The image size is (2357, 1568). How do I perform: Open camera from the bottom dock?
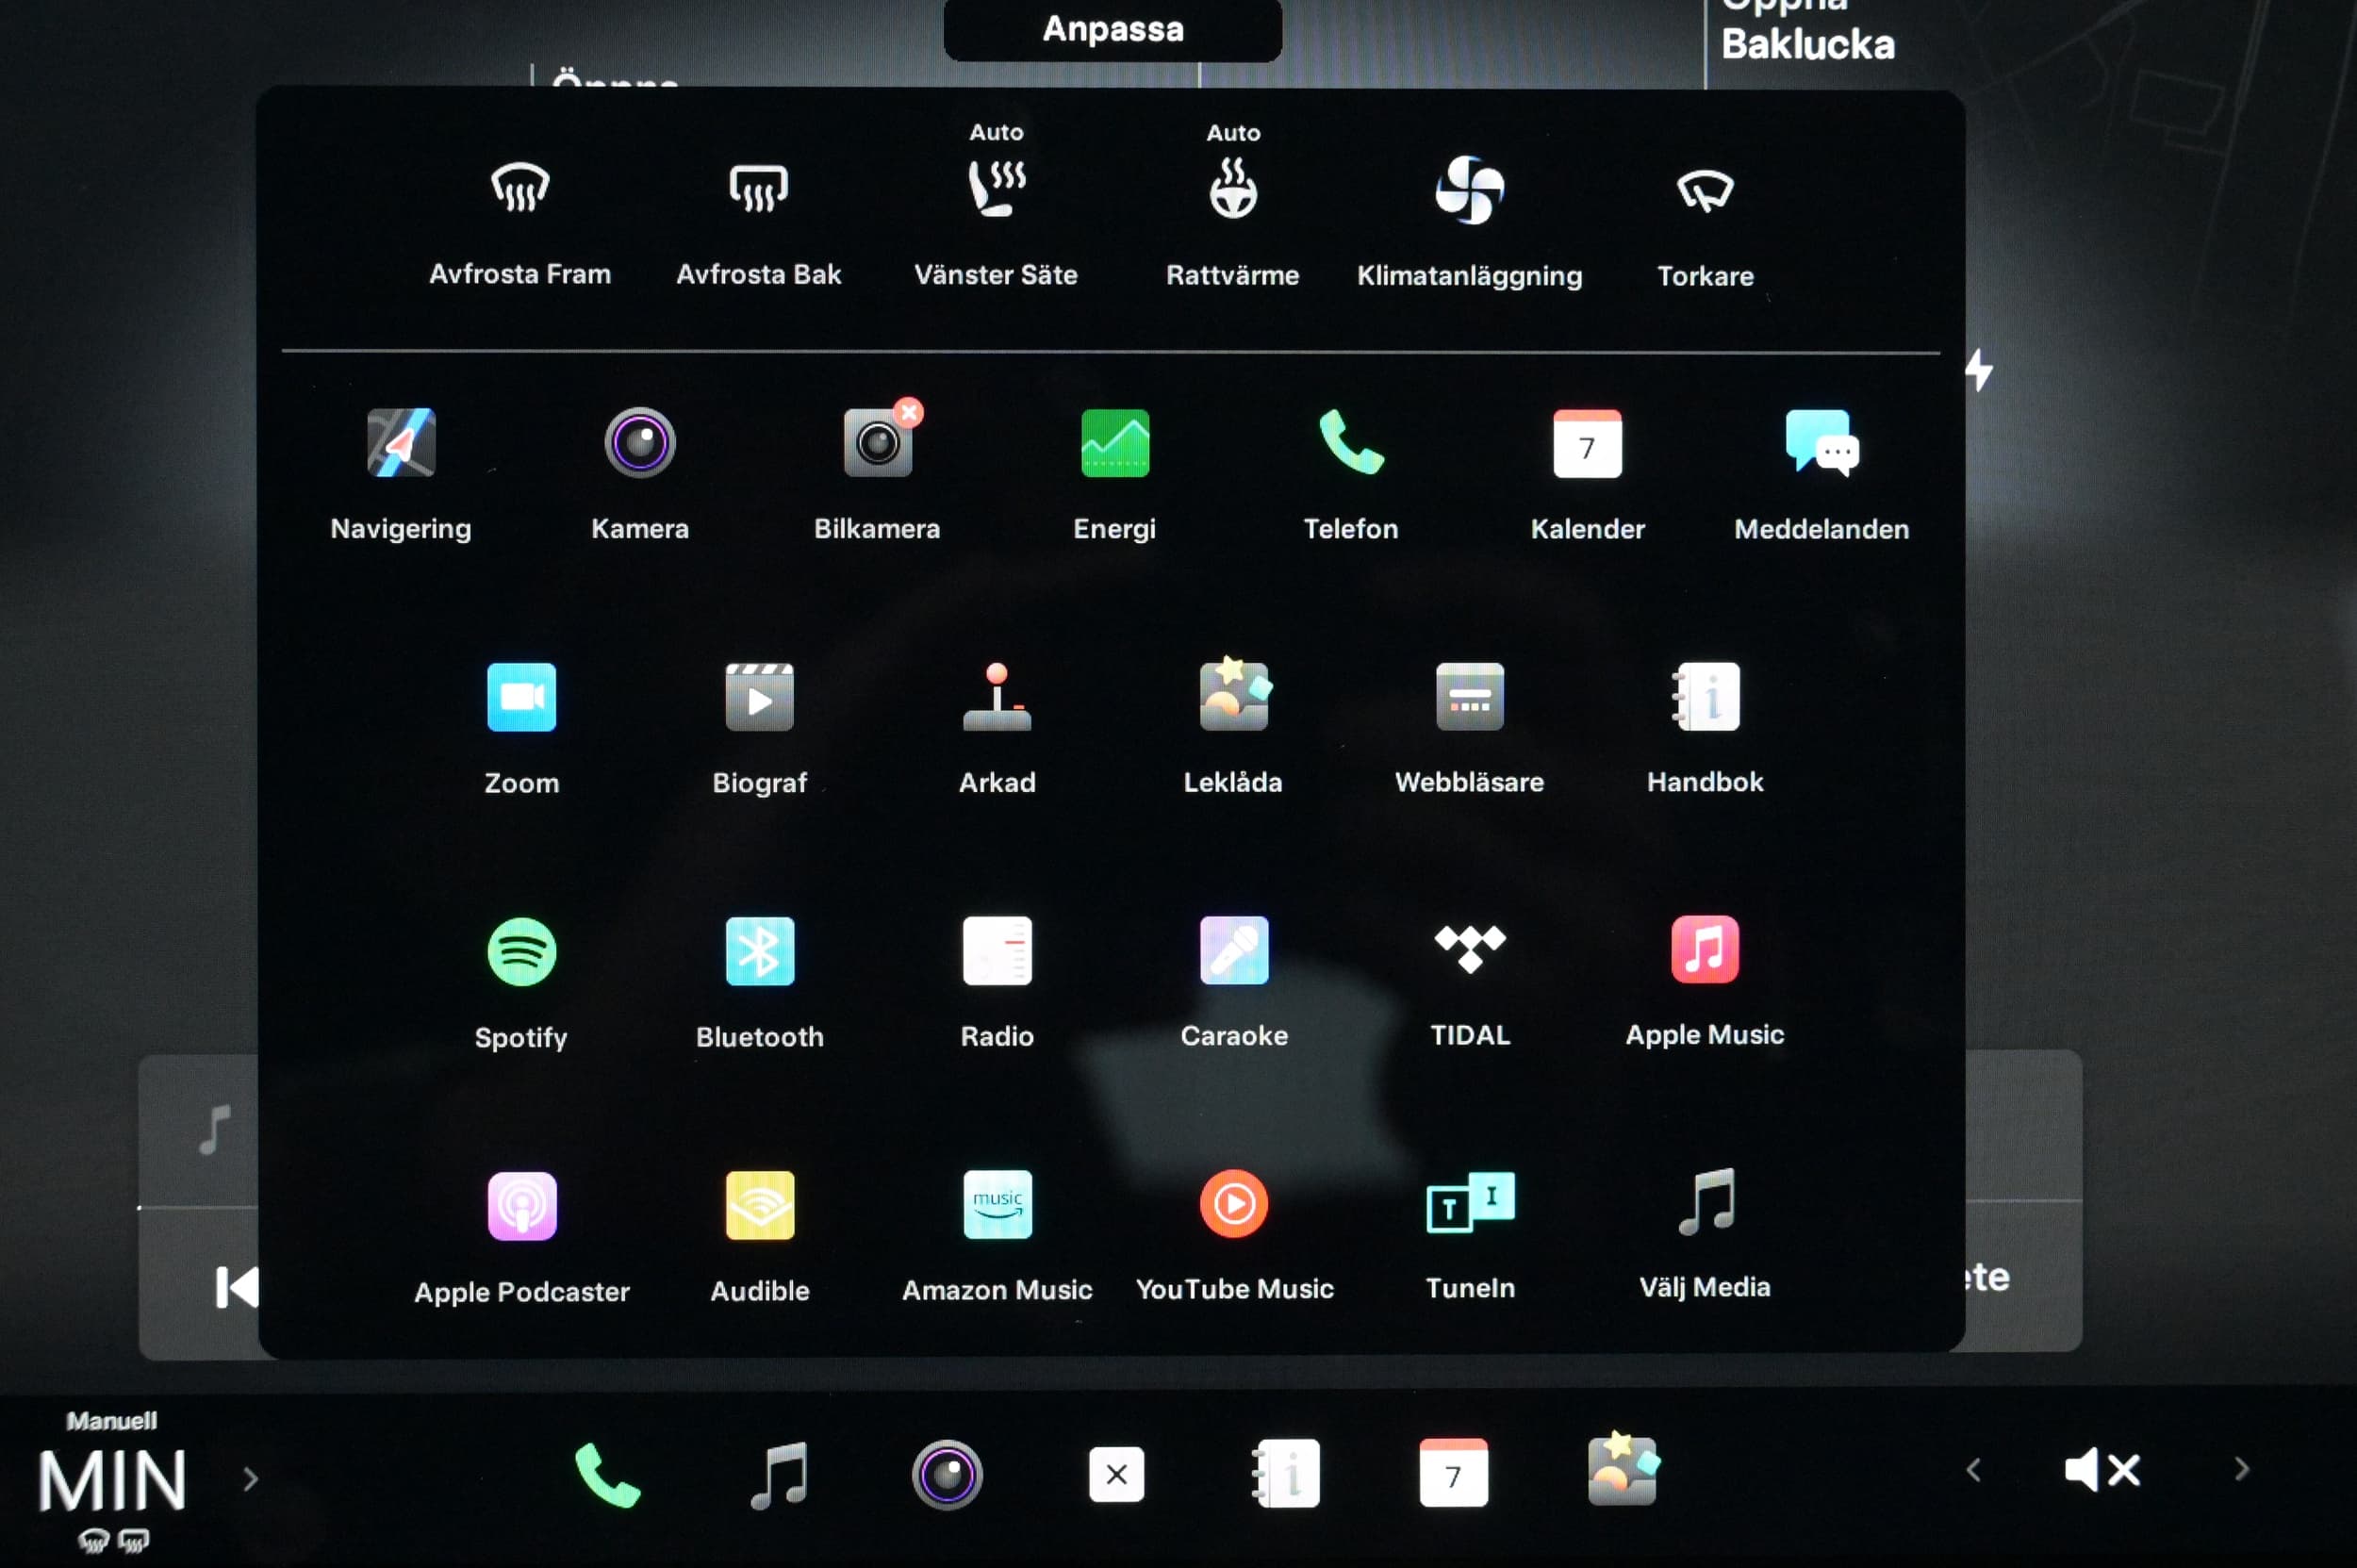tap(947, 1474)
